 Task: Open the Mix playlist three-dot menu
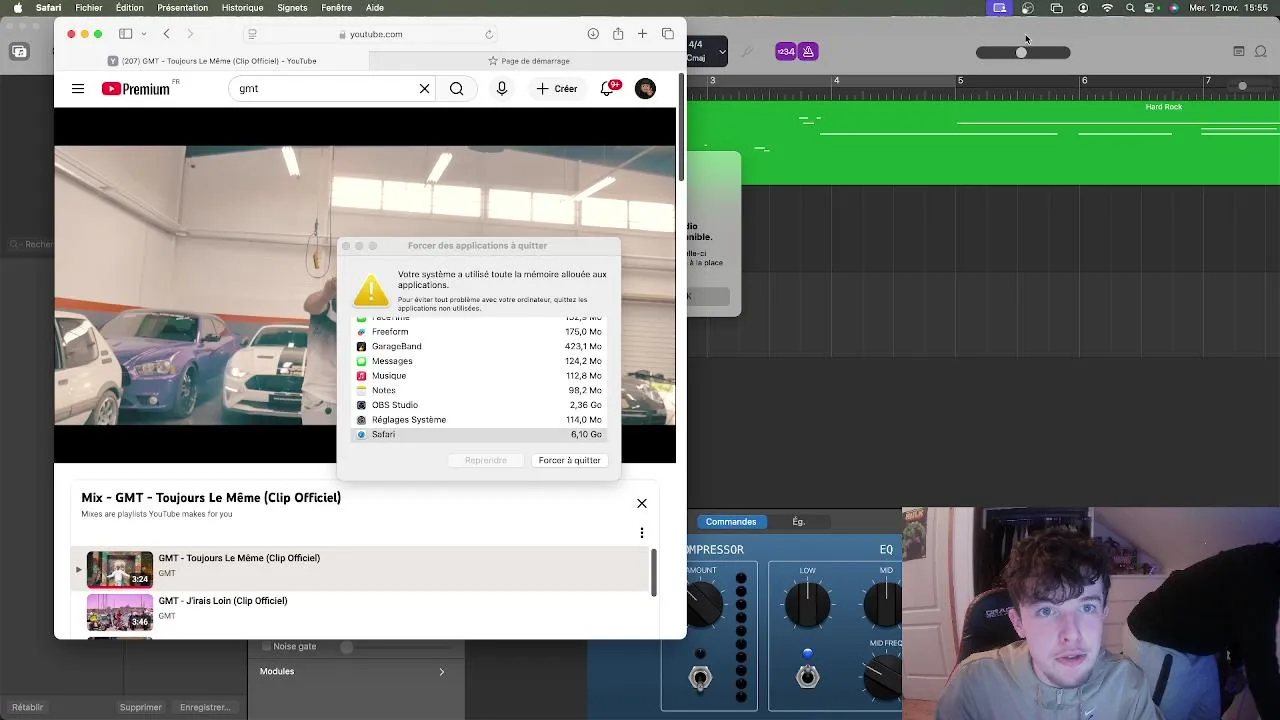click(x=642, y=533)
